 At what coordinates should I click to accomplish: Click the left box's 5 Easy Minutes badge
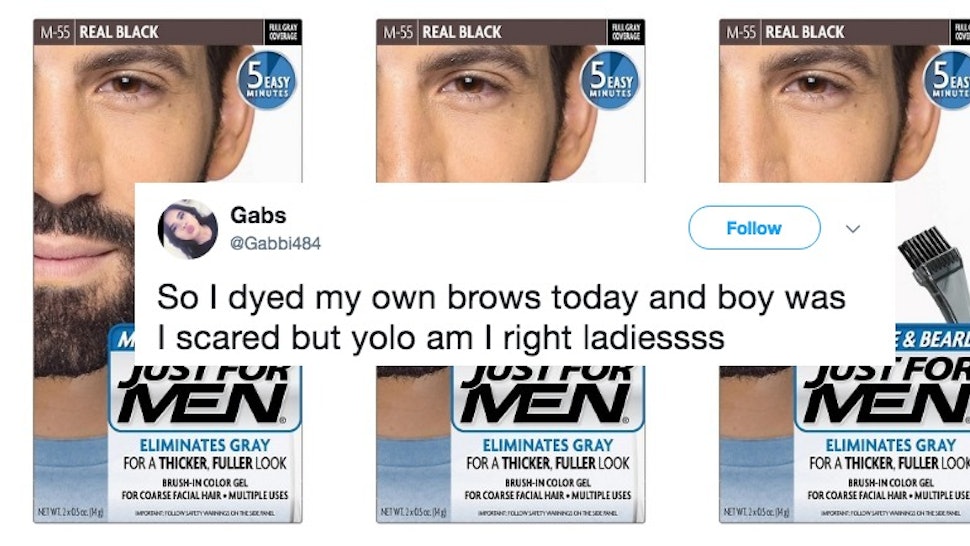(x=267, y=80)
